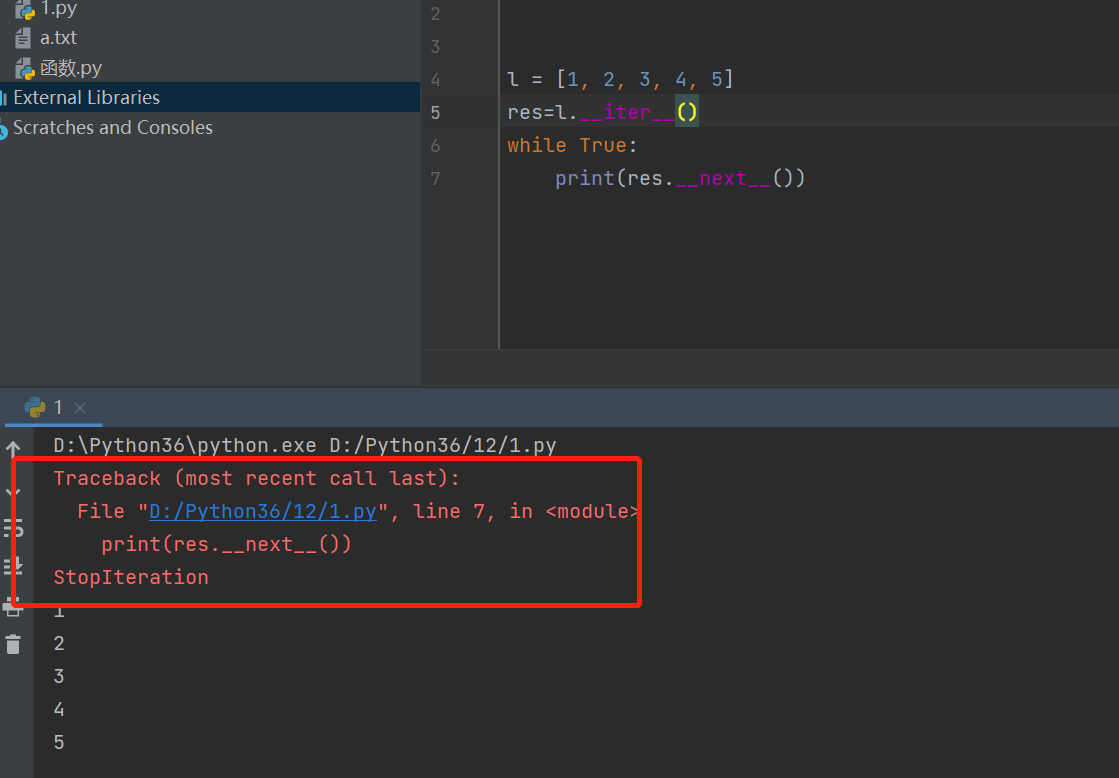Click 'Traceback (most recent call last):' in console

257,478
